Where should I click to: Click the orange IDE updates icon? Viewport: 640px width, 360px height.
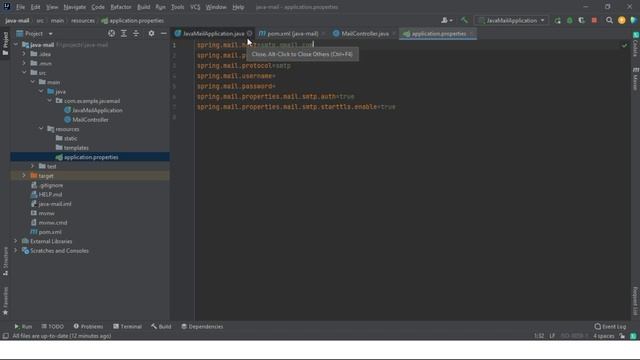pos(622,20)
